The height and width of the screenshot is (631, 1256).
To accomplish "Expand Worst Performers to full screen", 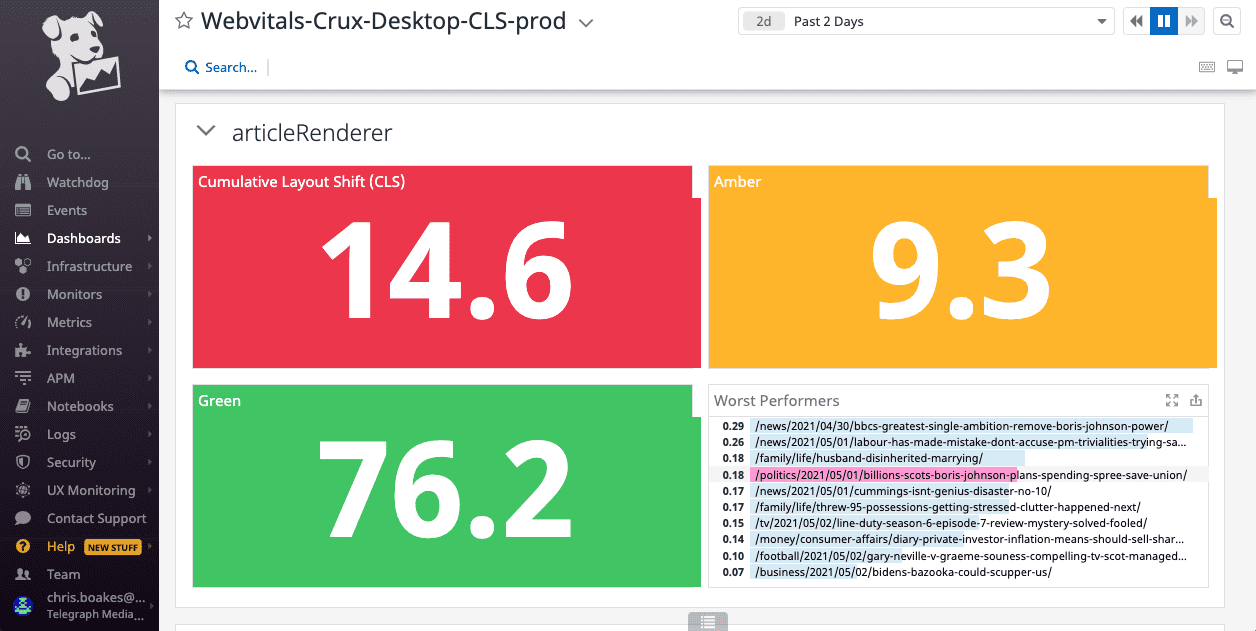I will point(1172,400).
